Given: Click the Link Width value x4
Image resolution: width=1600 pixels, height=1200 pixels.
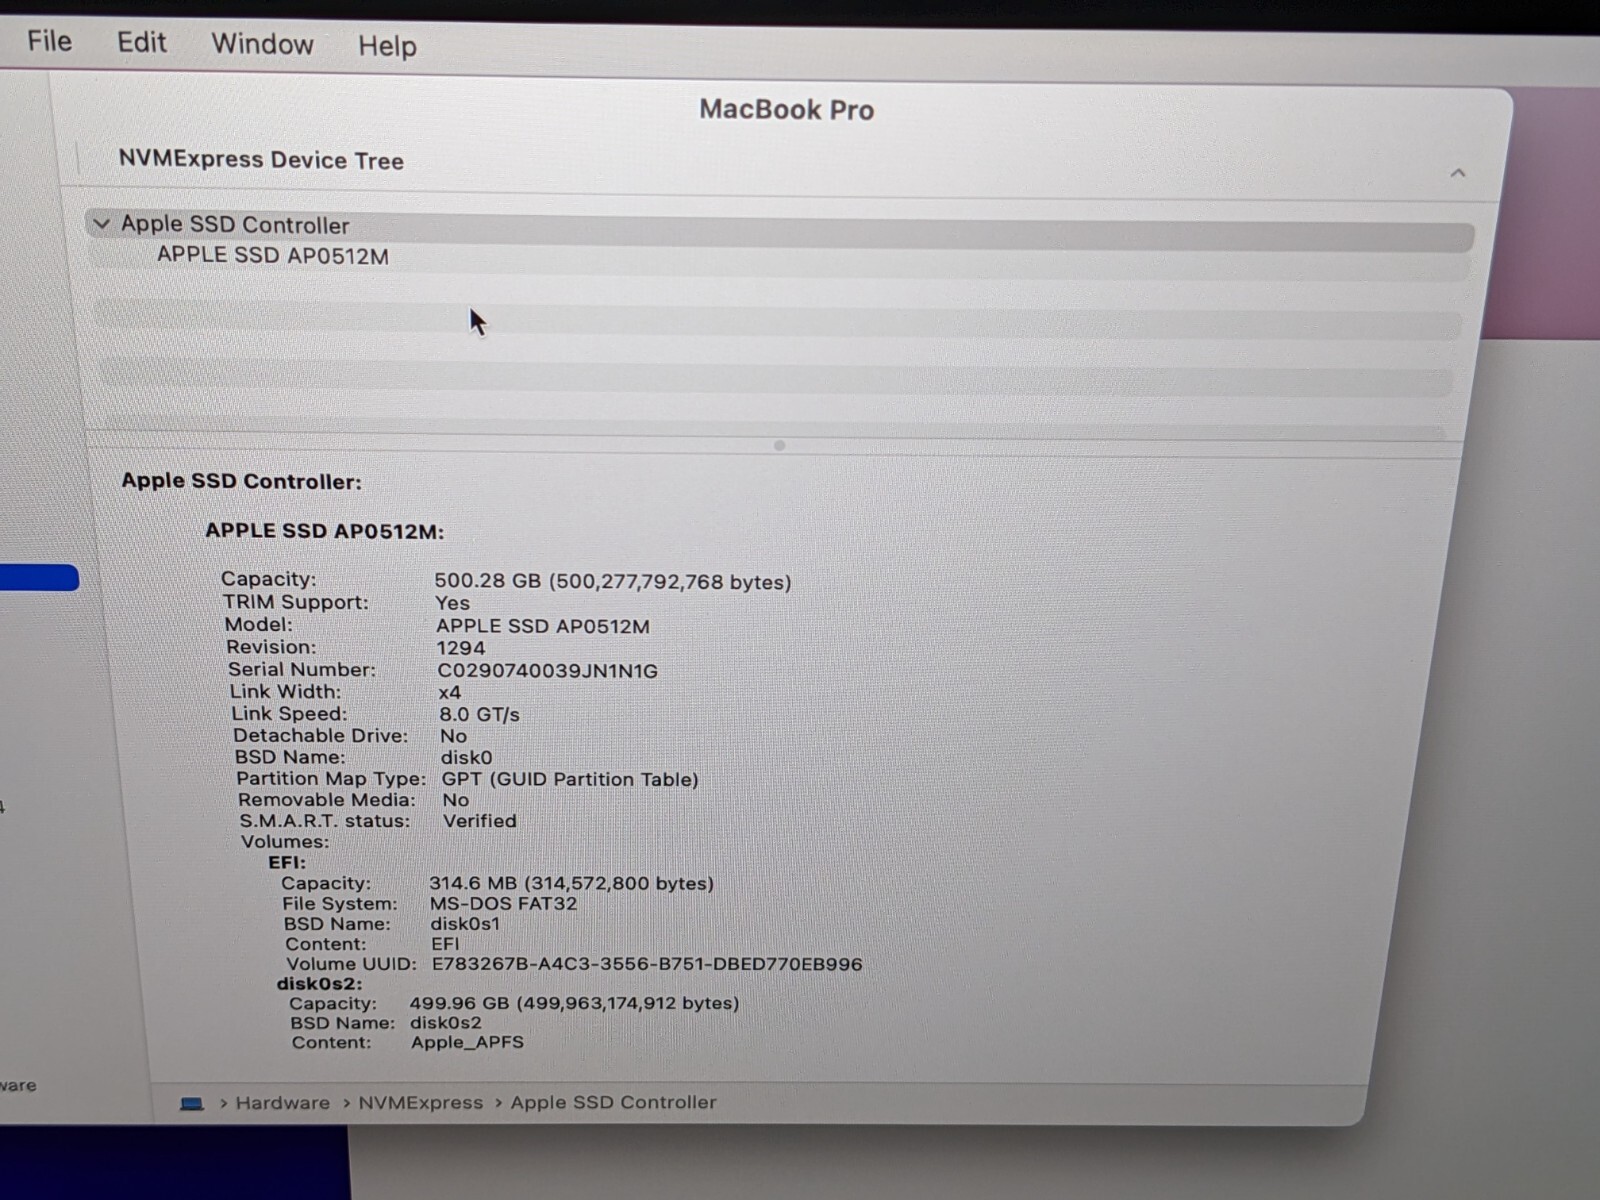Looking at the screenshot, I should pos(450,692).
